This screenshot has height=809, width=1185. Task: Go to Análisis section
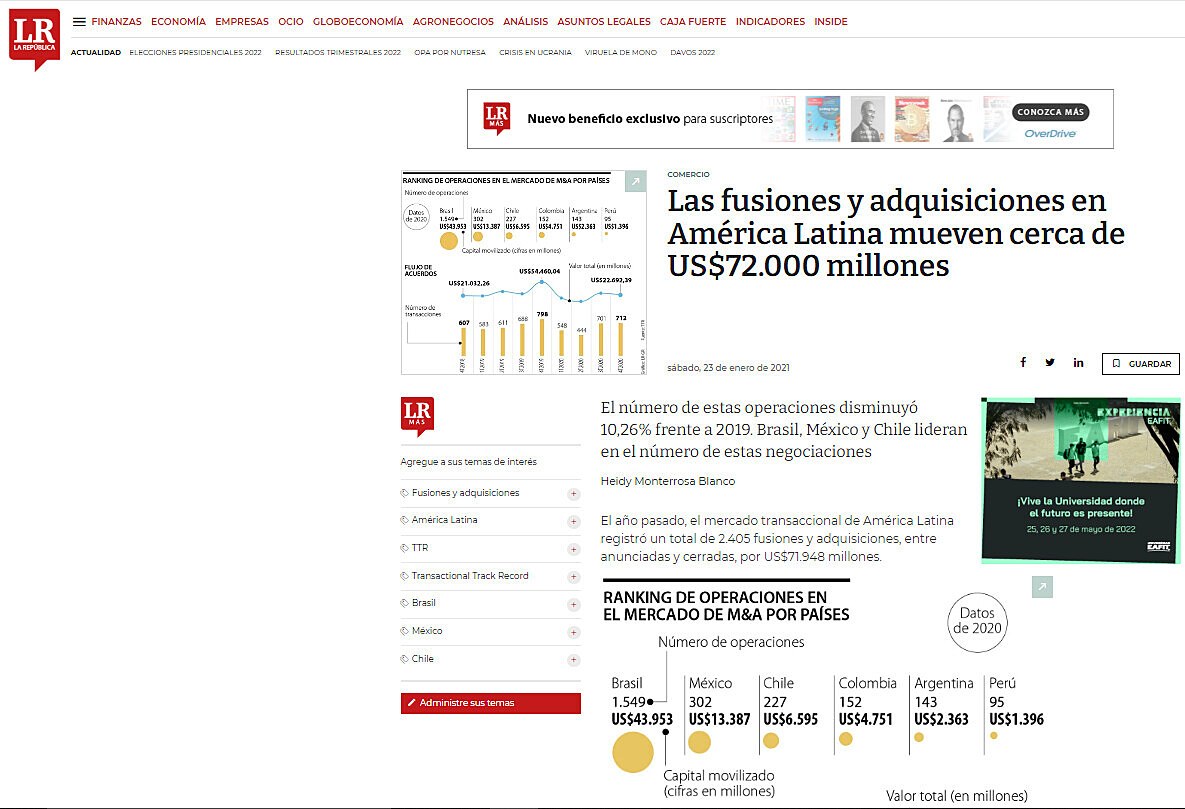526,22
